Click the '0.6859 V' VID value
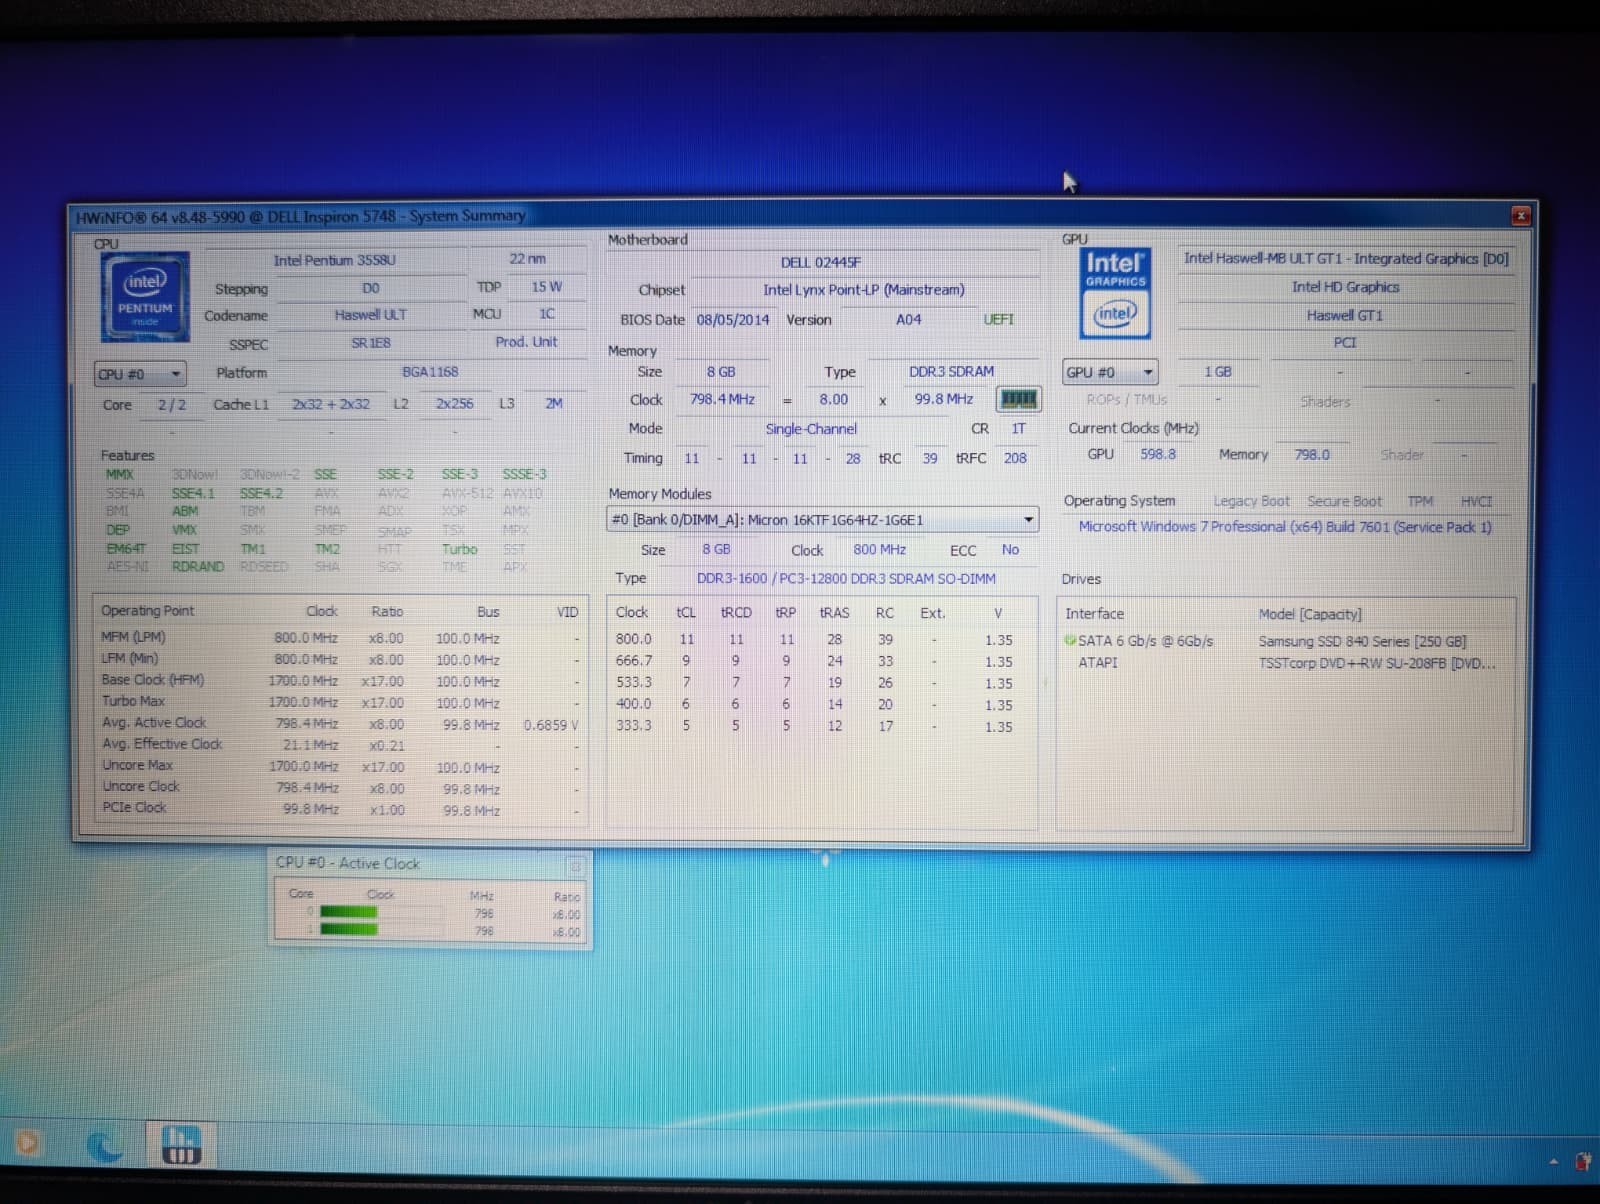 pyautogui.click(x=551, y=725)
